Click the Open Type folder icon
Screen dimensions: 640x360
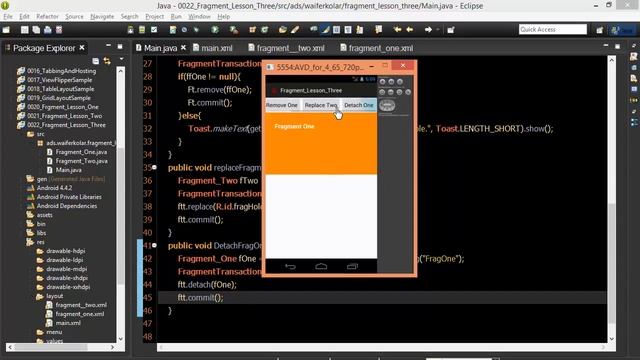coord(282,30)
